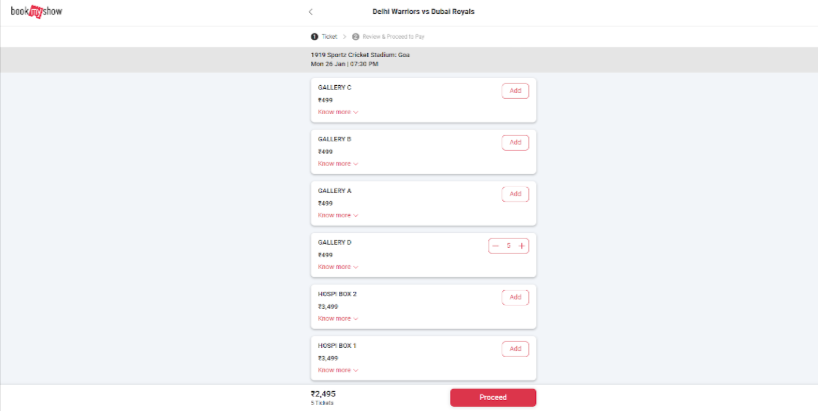Screen dimensions: 818x411
Task: Expand Know more under Gallery B
Action: 337,164
